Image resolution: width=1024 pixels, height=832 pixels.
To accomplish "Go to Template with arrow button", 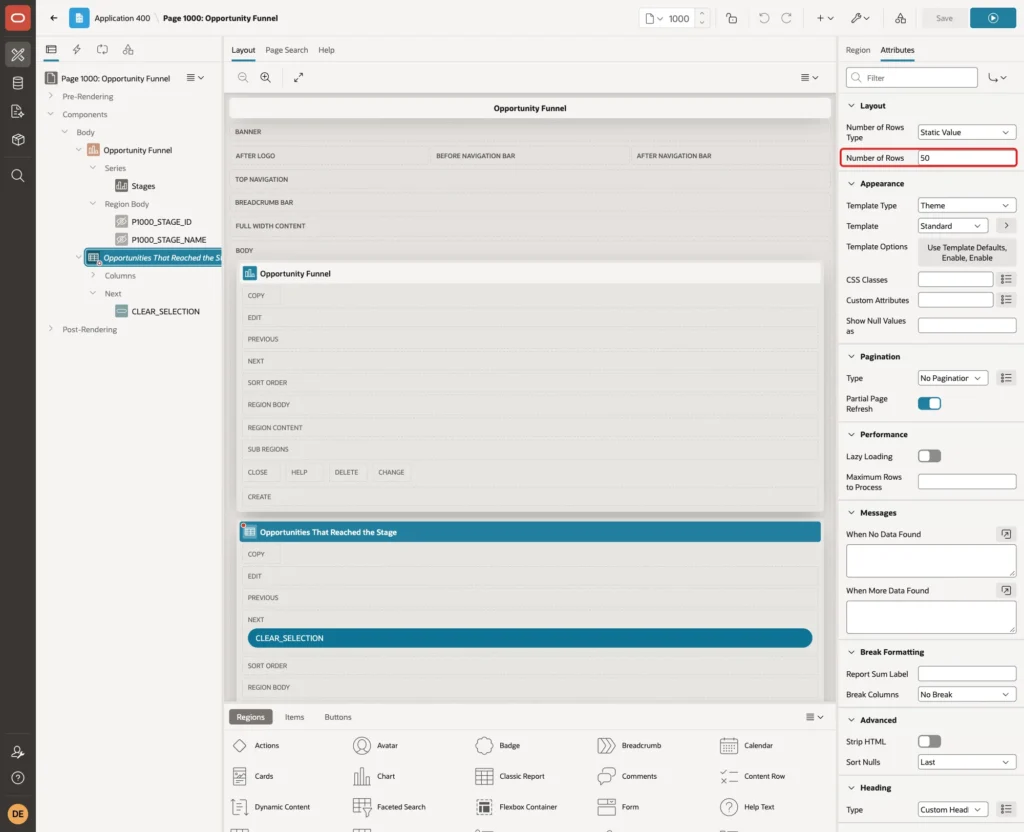I will point(1006,226).
